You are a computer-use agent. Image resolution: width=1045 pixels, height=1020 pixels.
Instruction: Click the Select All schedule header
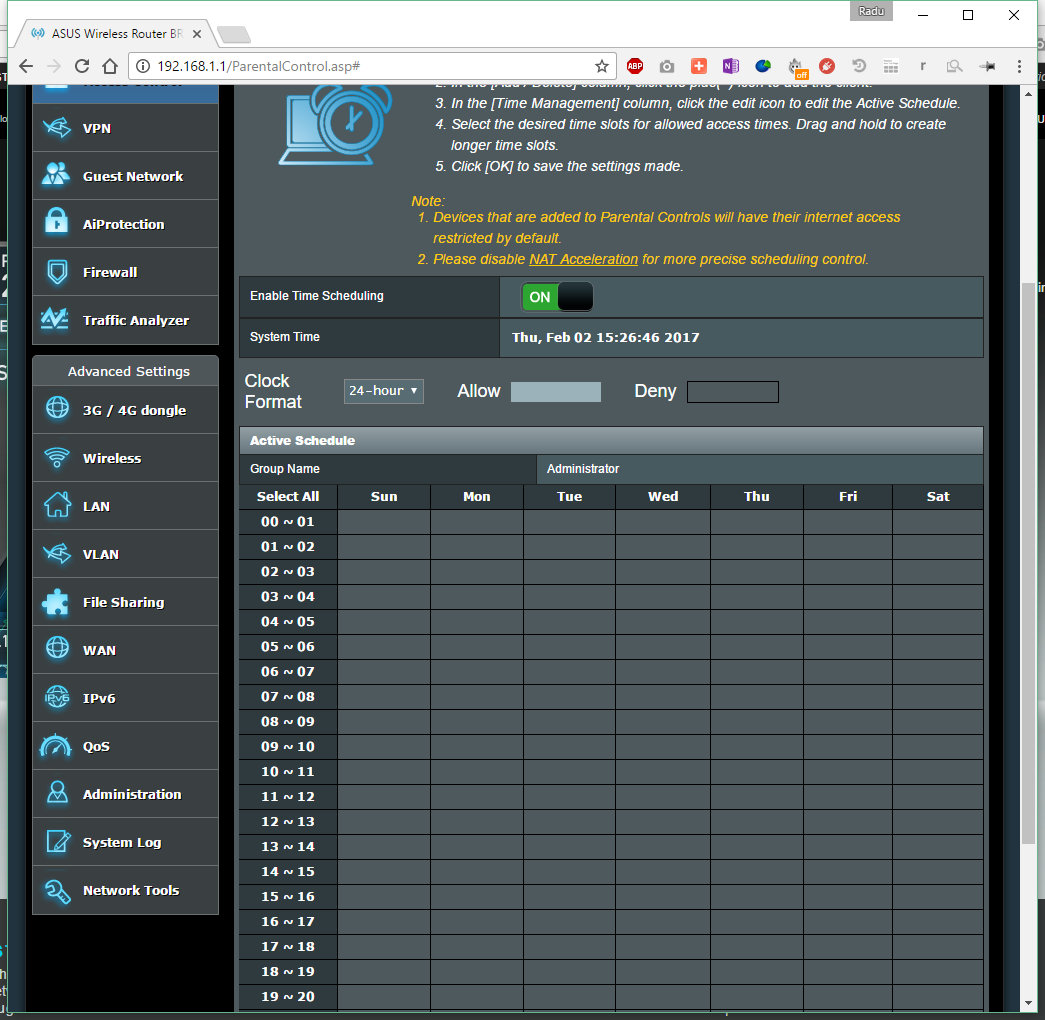click(x=288, y=497)
